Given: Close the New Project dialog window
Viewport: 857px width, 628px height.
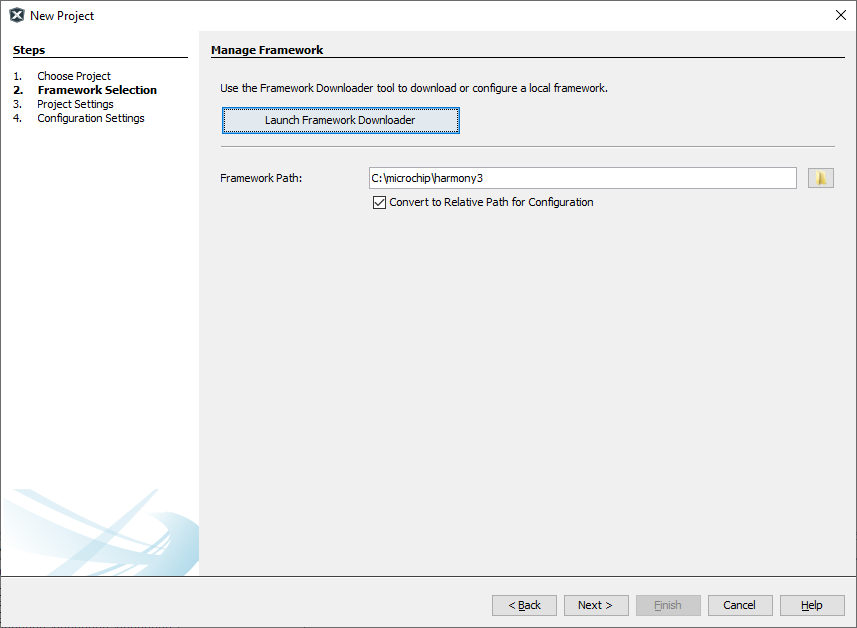Looking at the screenshot, I should [x=840, y=15].
